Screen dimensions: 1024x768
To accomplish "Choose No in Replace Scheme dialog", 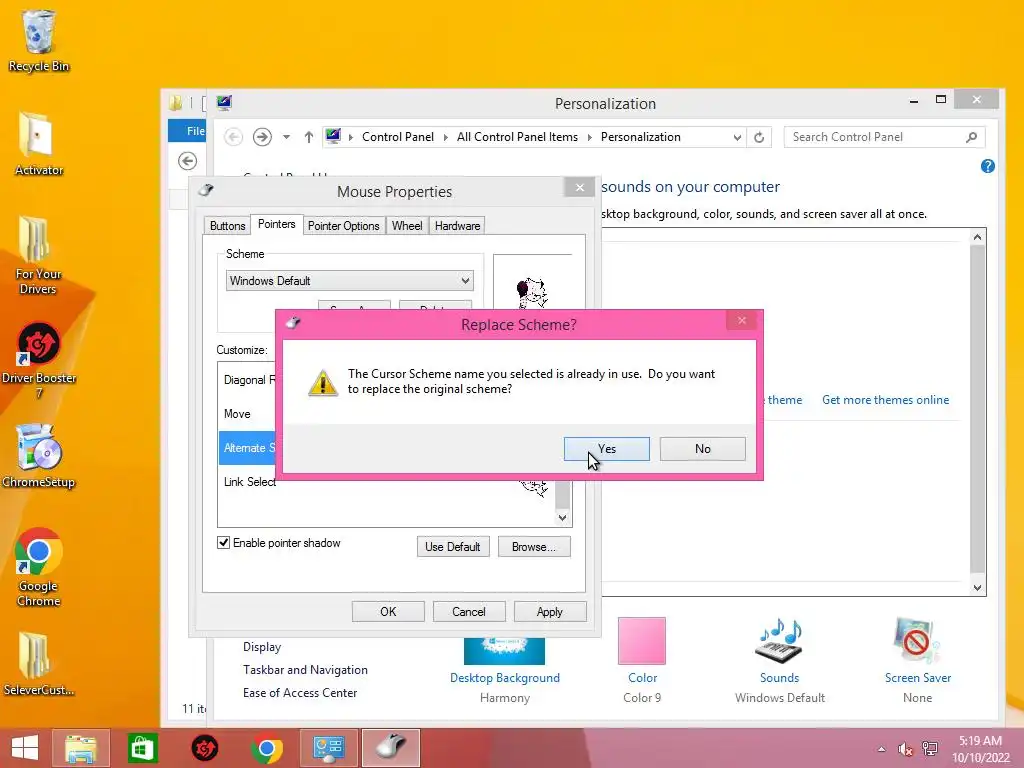I will click(702, 449).
